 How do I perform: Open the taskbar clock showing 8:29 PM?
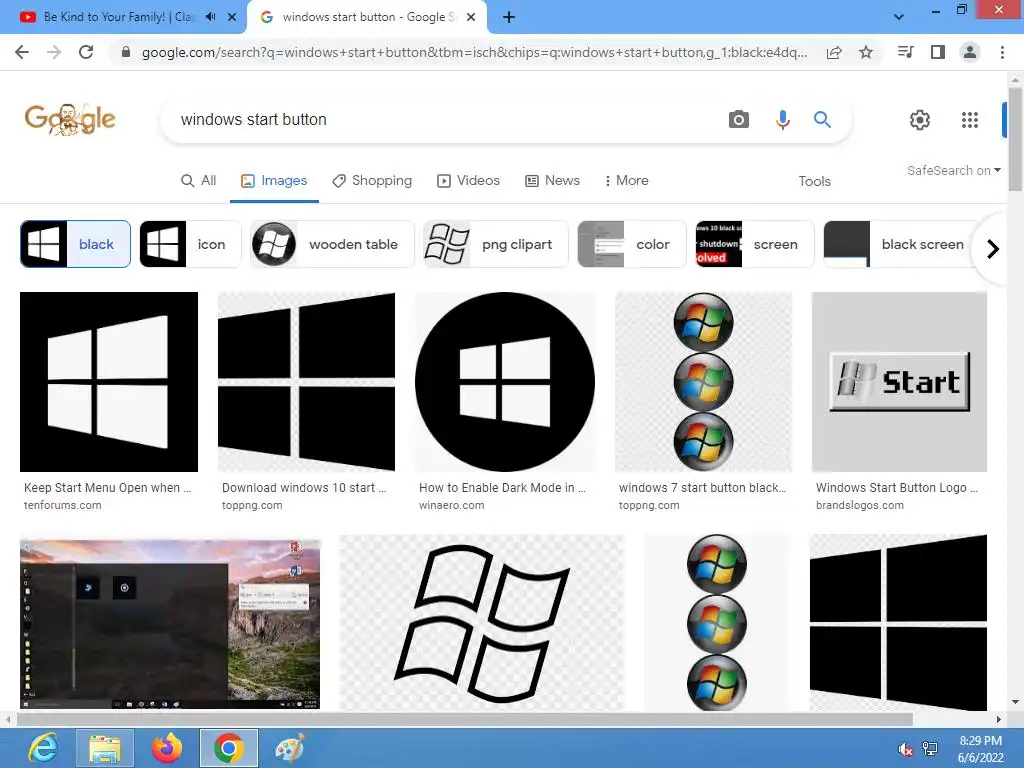tap(980, 749)
